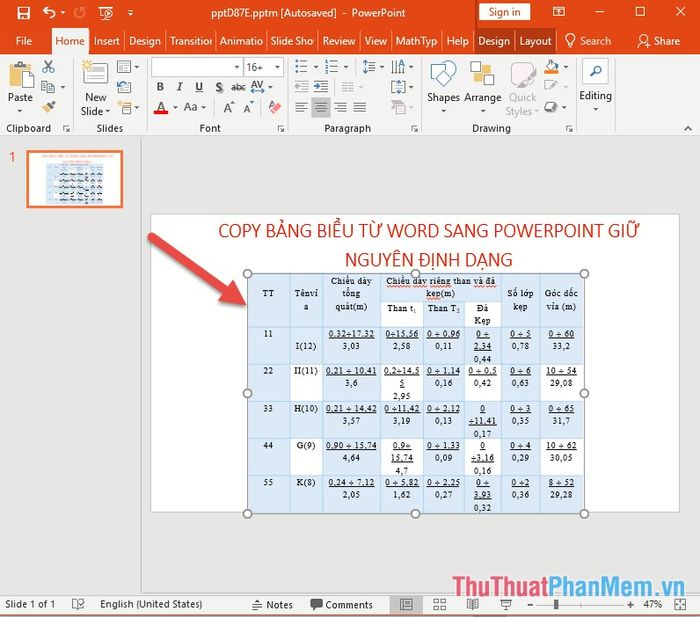Click English (United States) language indicator
The height and width of the screenshot is (617, 700).
151,604
